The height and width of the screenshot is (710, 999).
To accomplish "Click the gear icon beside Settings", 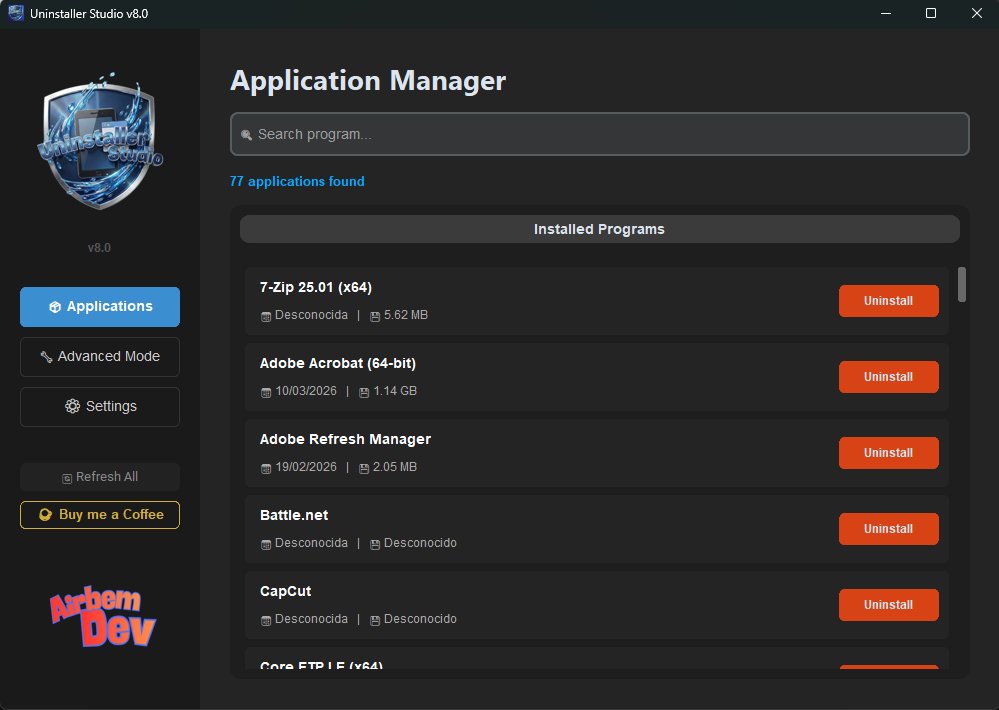I will coord(73,406).
